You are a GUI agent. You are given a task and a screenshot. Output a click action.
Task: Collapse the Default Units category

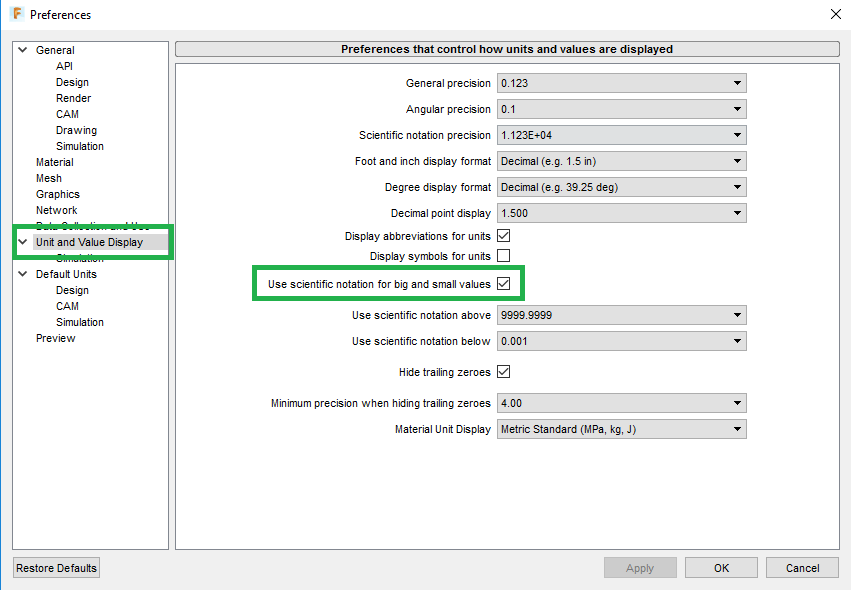coord(22,273)
